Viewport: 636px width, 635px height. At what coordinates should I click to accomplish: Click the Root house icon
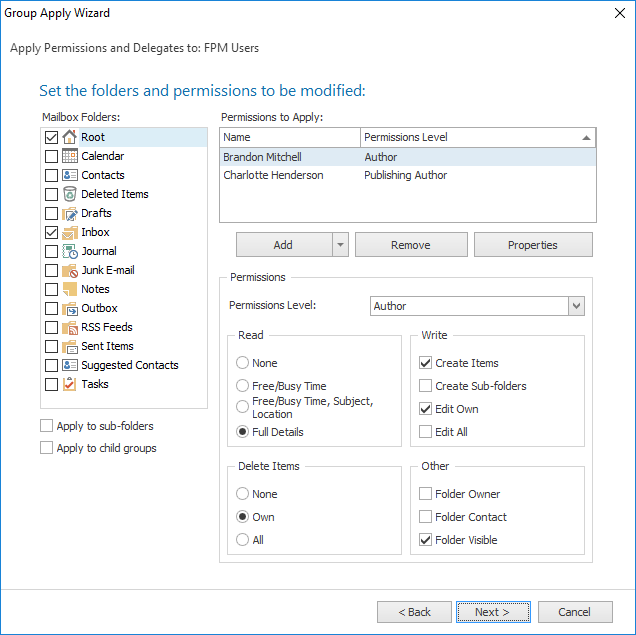[70, 137]
